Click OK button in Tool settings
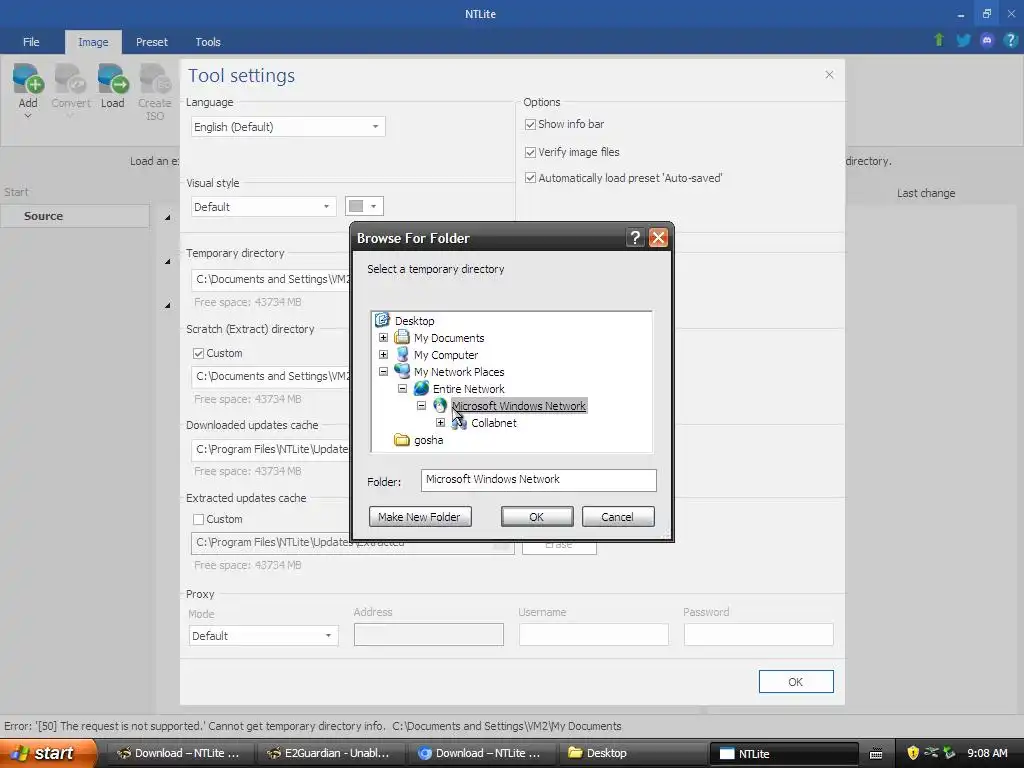 pos(795,682)
